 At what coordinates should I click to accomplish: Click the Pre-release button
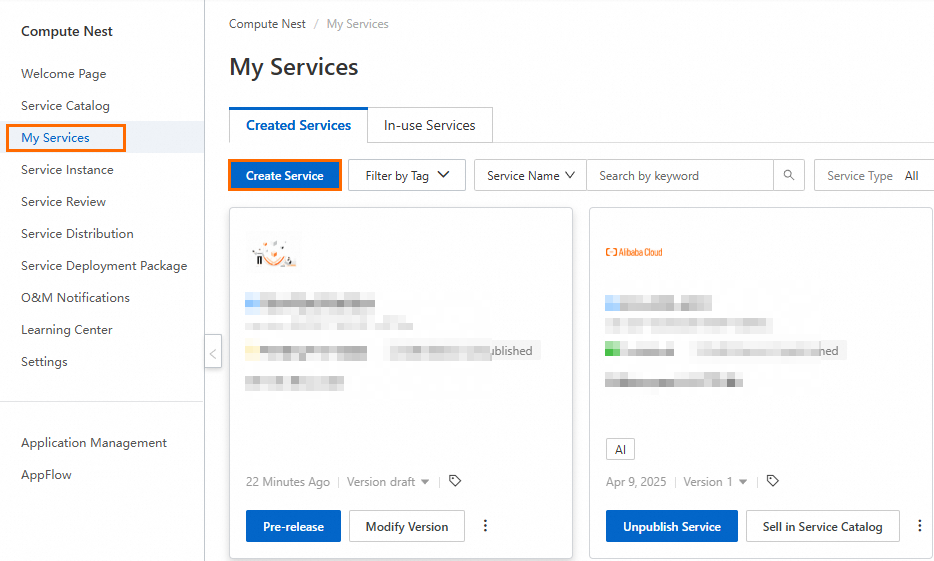pyautogui.click(x=293, y=526)
